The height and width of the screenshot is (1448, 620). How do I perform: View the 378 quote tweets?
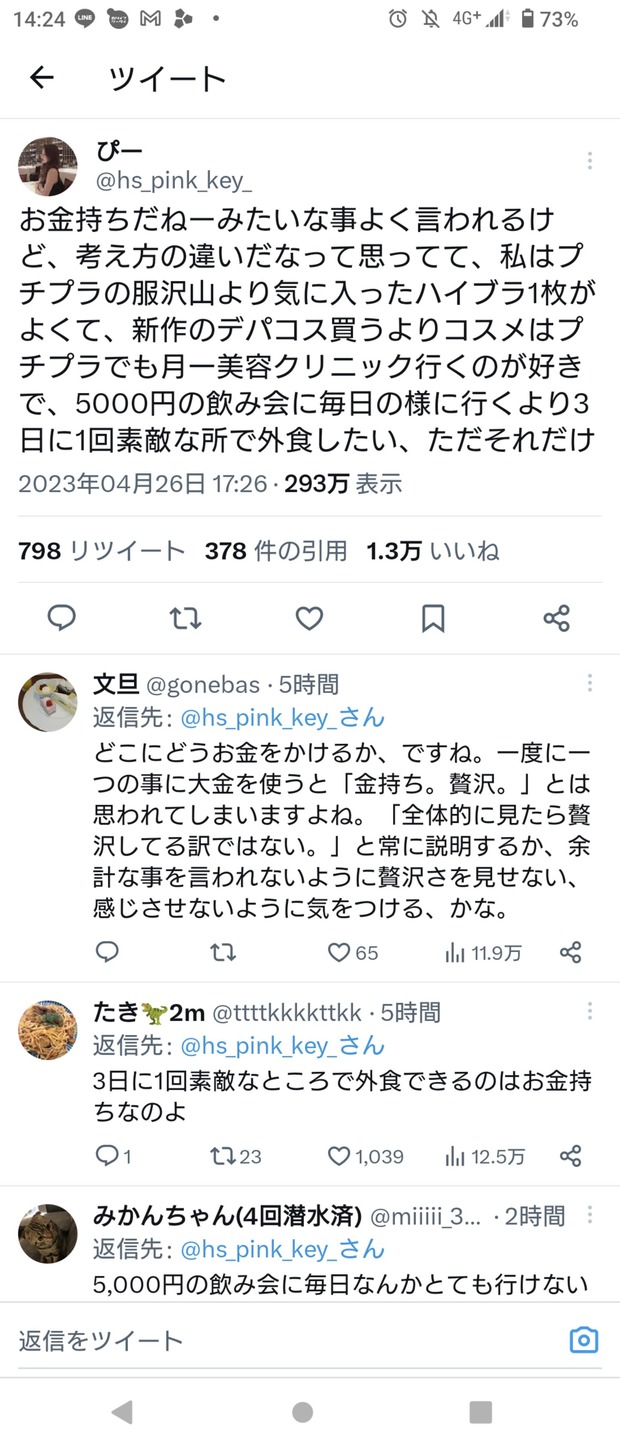pos(276,550)
